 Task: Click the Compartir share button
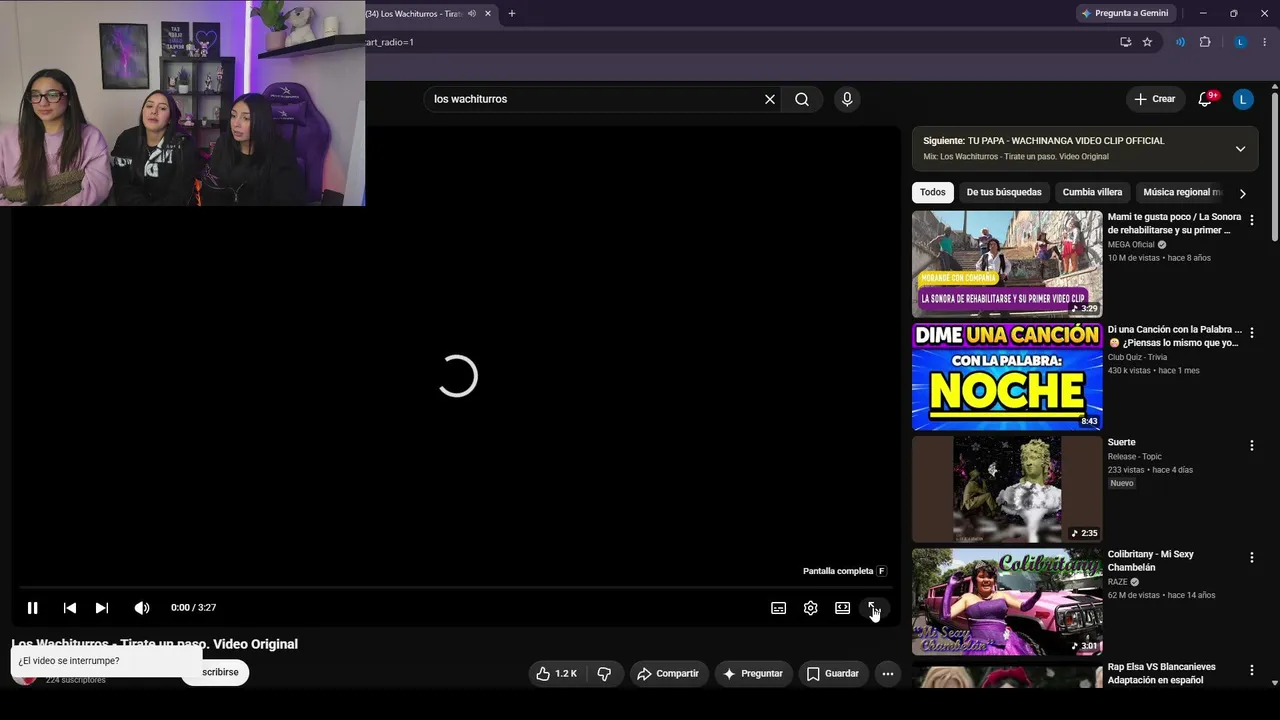click(x=669, y=674)
